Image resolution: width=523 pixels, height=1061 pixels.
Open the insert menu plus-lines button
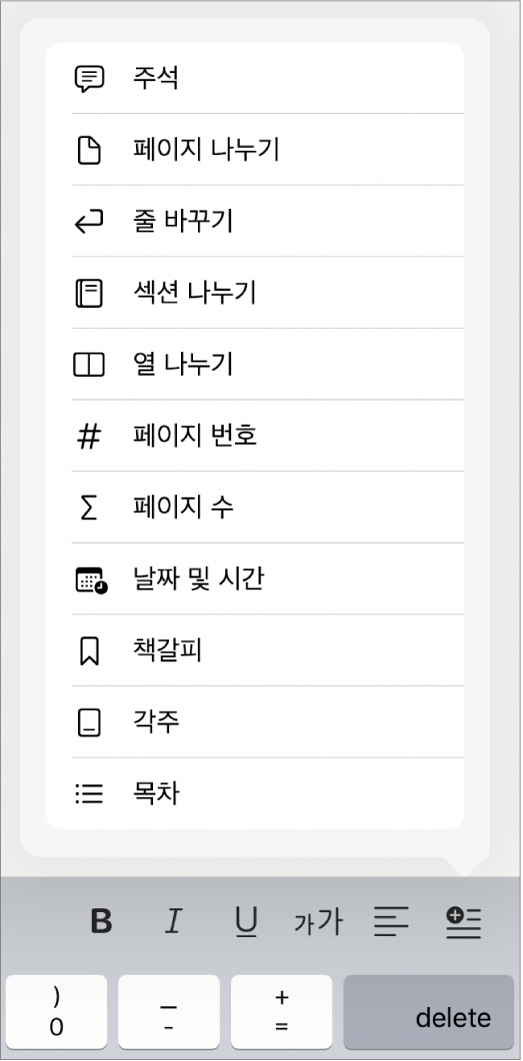click(463, 923)
